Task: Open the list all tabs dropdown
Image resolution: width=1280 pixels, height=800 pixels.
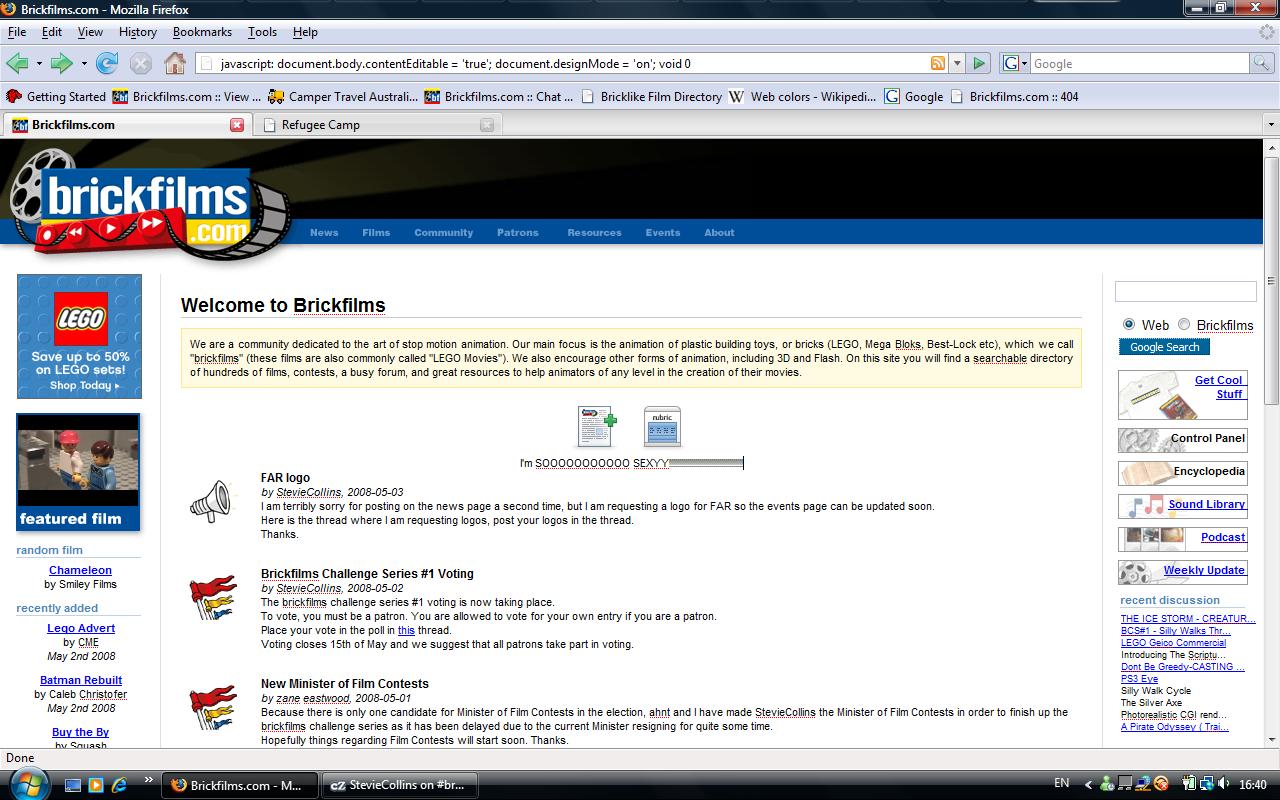Action: tap(1271, 125)
